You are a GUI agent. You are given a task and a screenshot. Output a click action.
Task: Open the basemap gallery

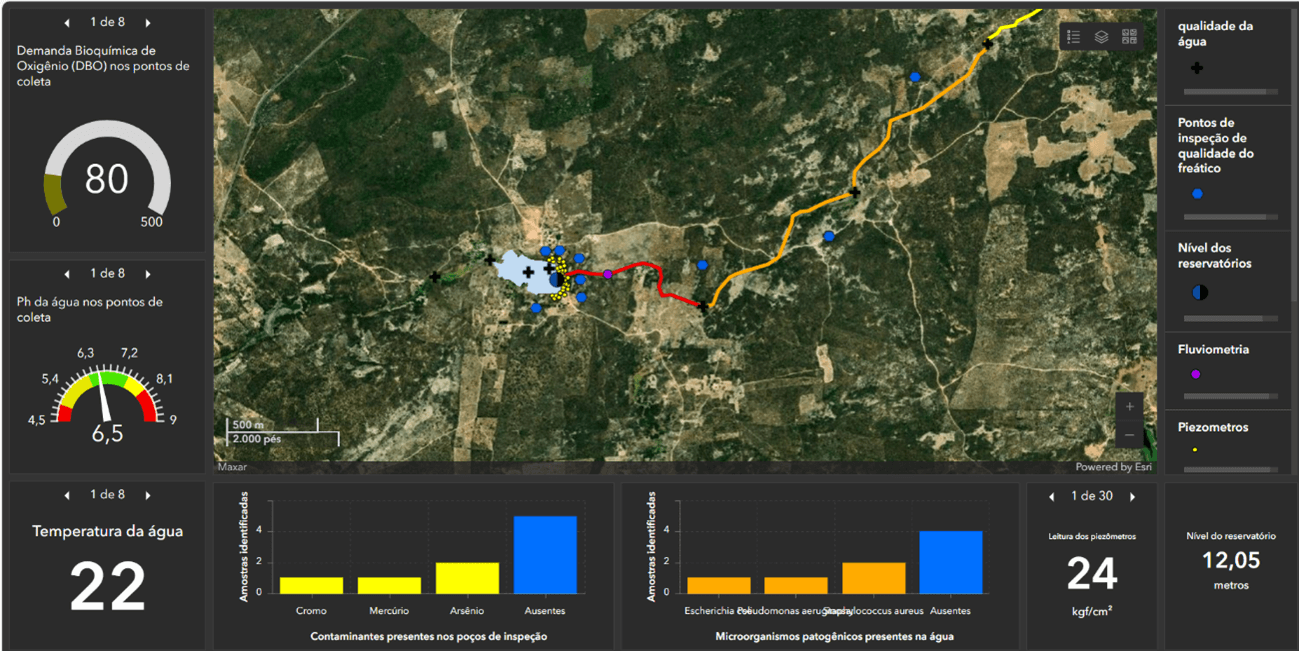coord(1129,37)
